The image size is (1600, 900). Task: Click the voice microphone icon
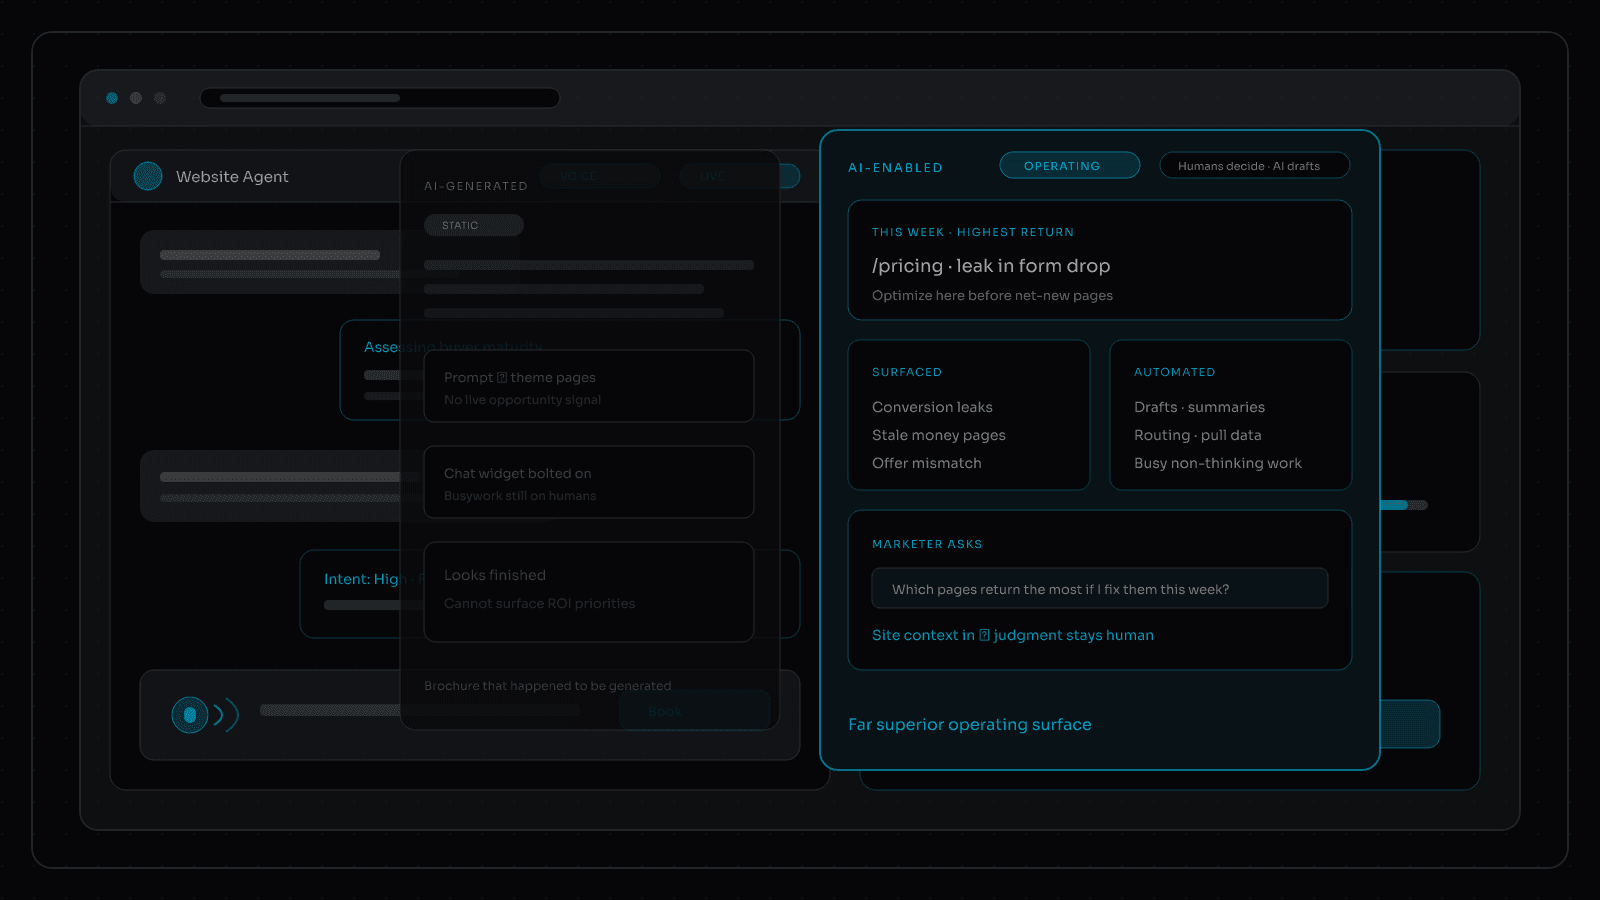point(190,715)
